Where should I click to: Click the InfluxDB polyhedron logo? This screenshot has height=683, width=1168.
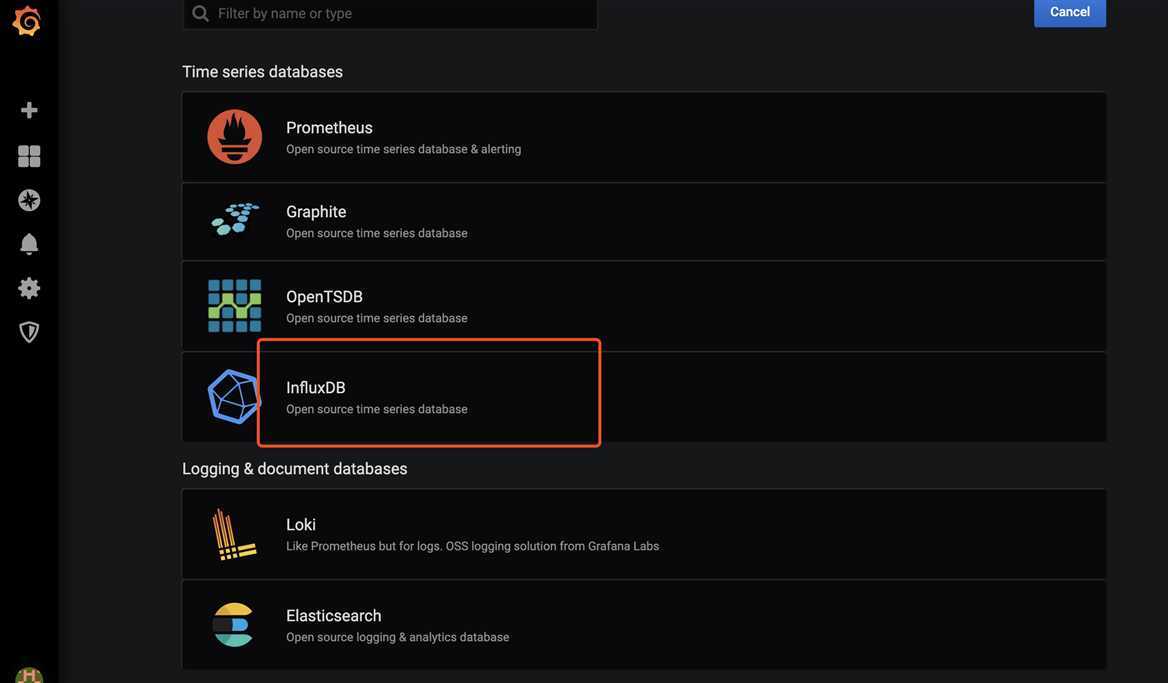234,396
